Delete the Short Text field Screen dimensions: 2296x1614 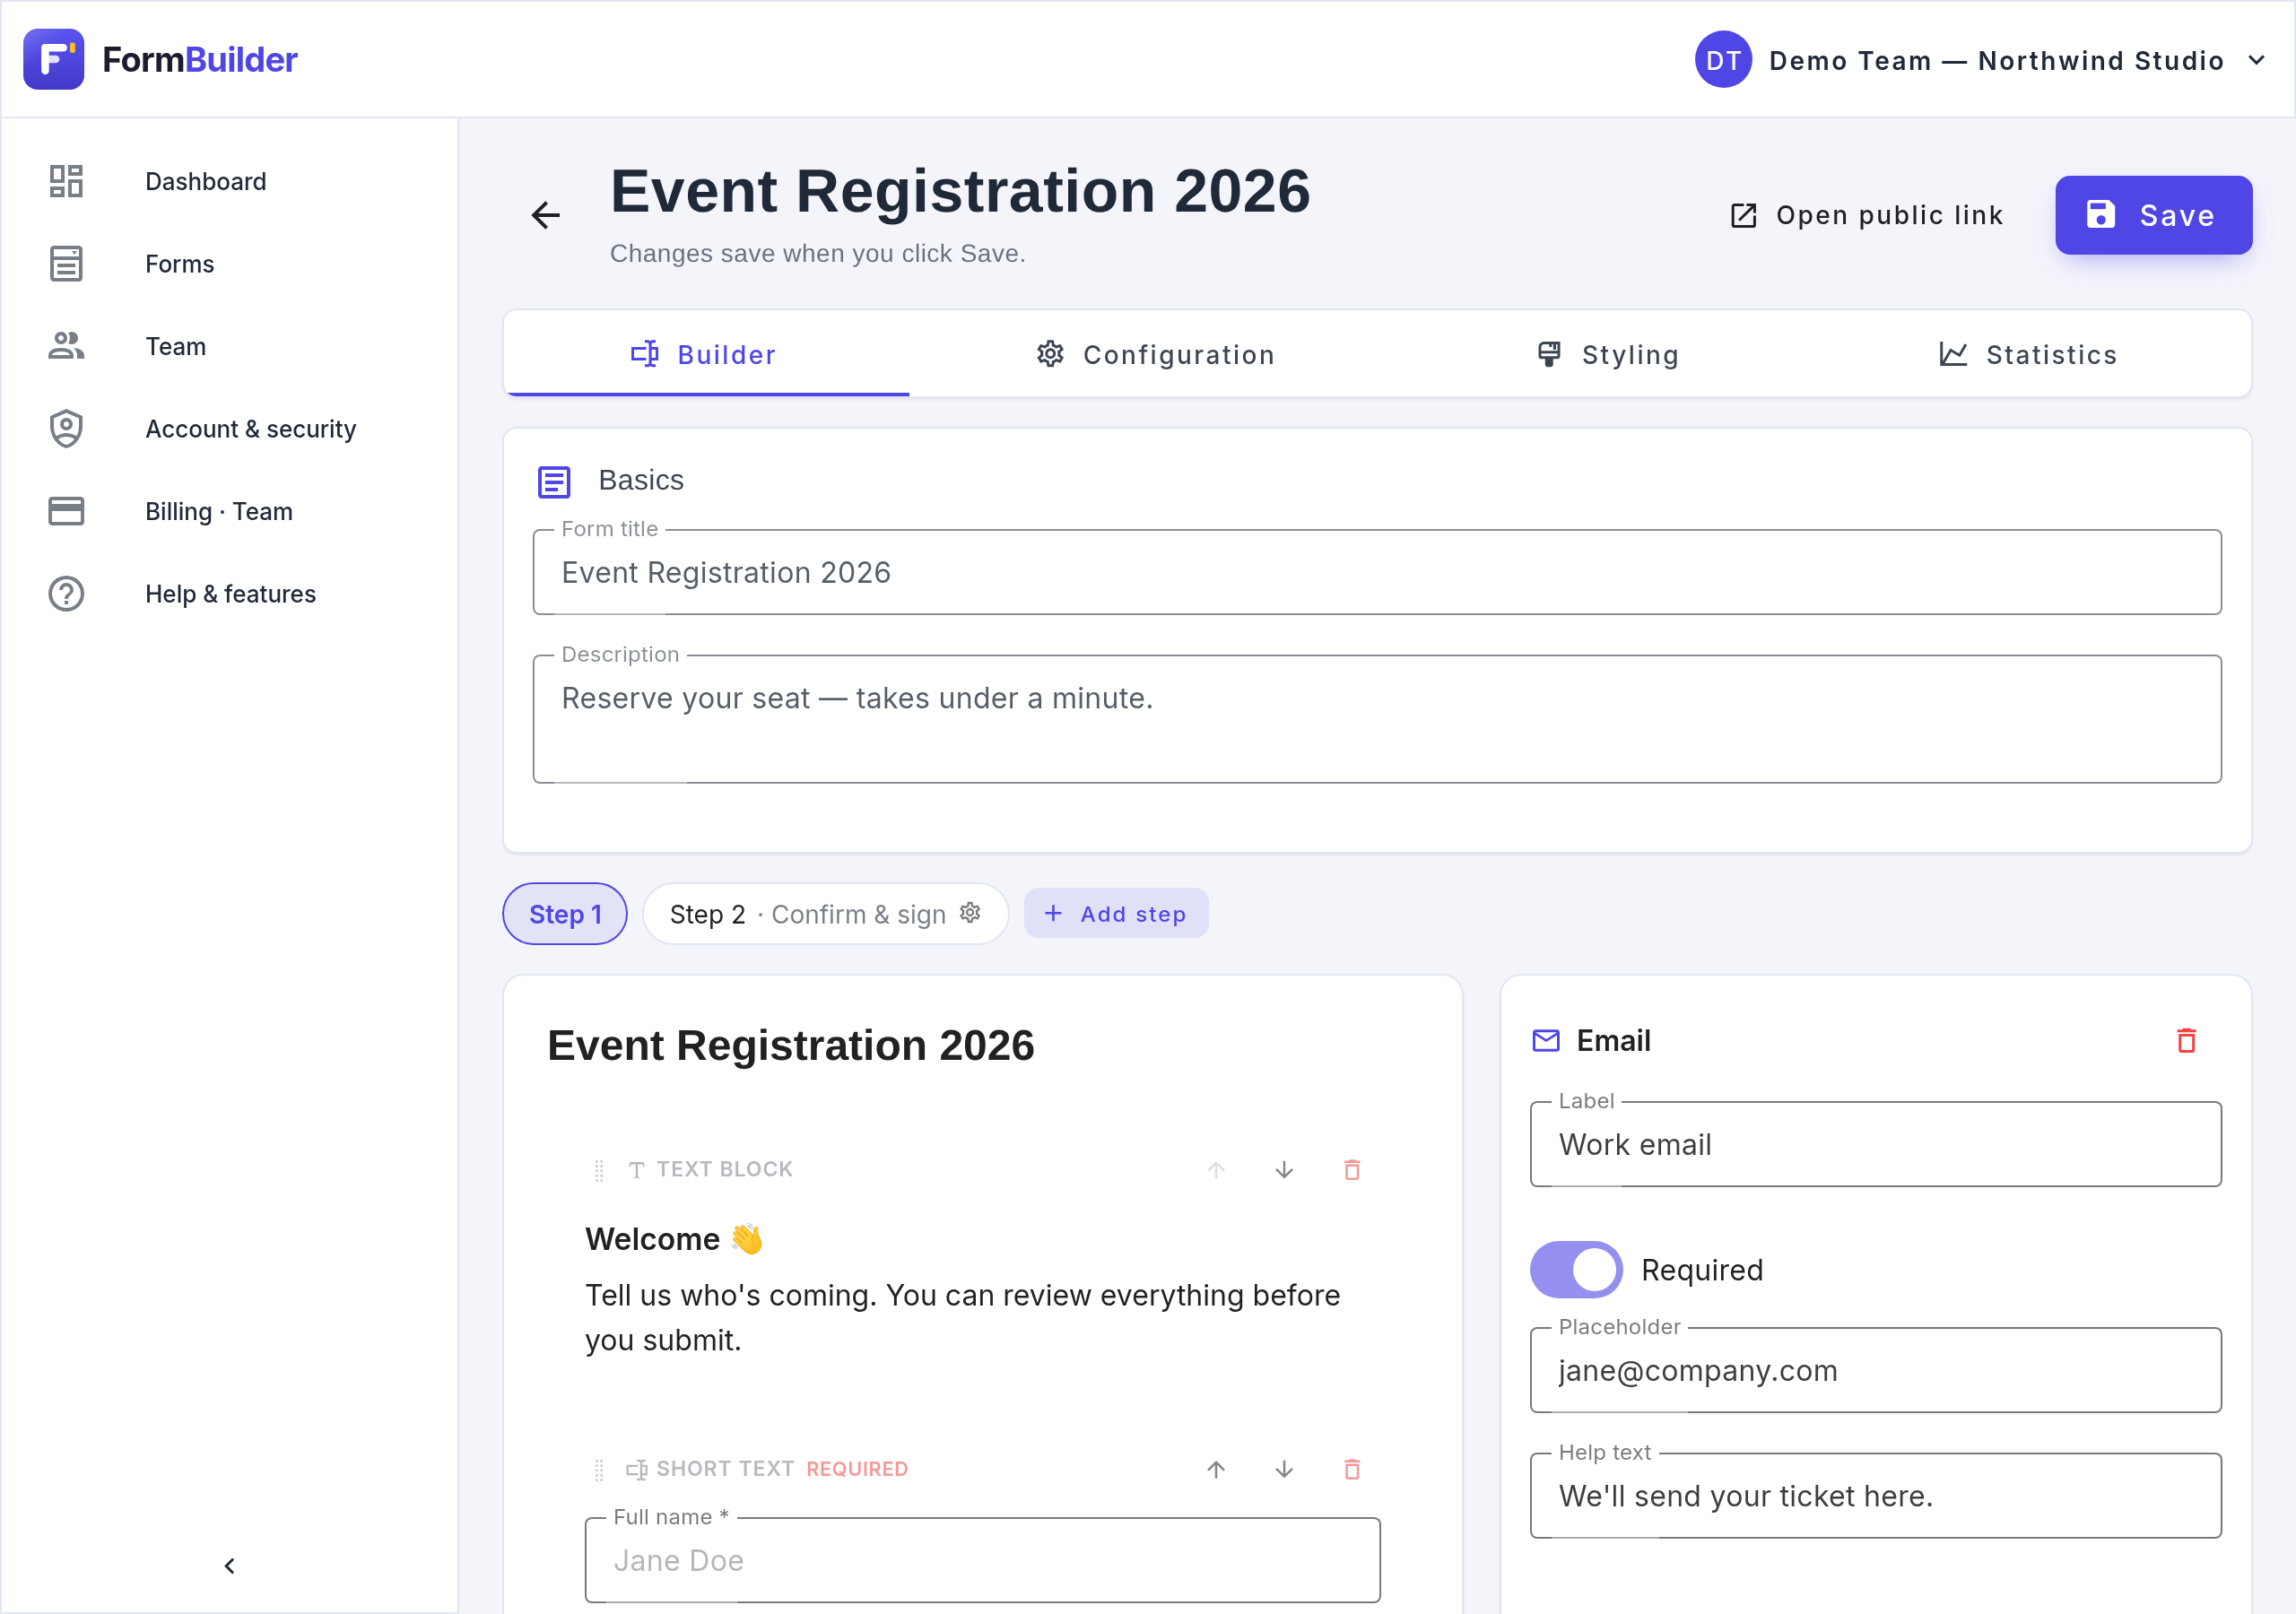coord(1352,1469)
